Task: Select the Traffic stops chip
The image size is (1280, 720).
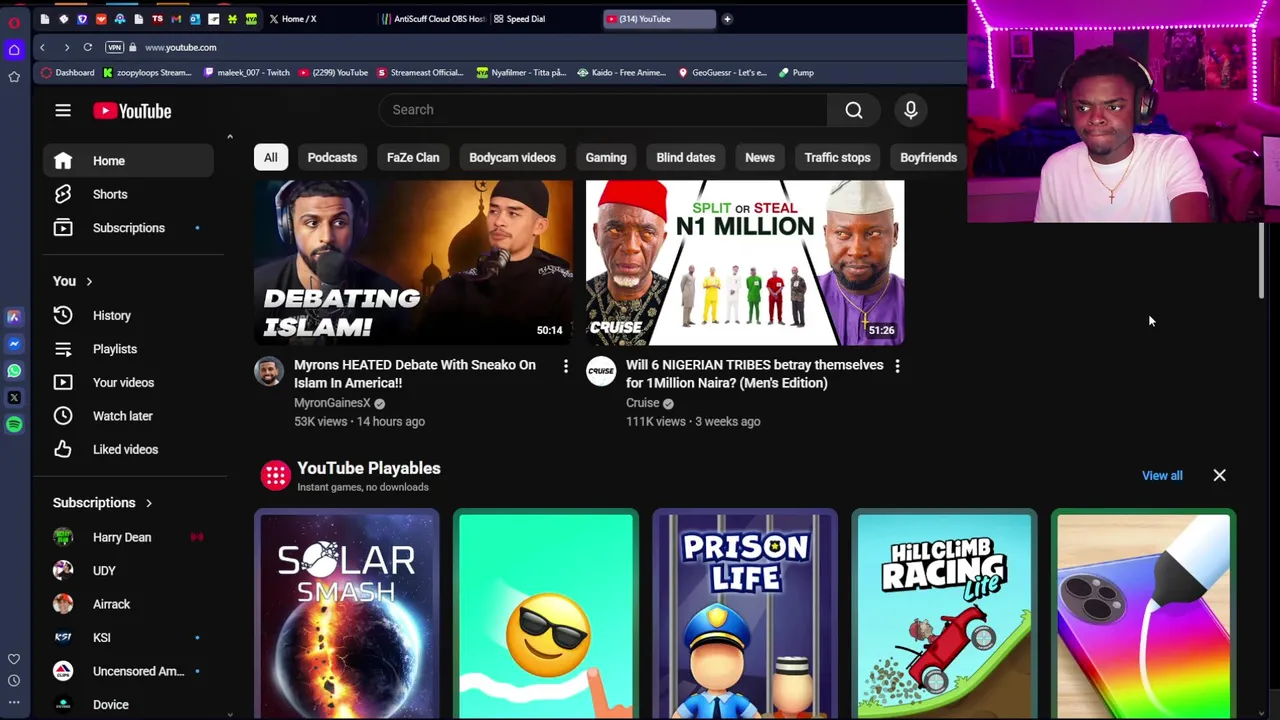Action: 838,157
